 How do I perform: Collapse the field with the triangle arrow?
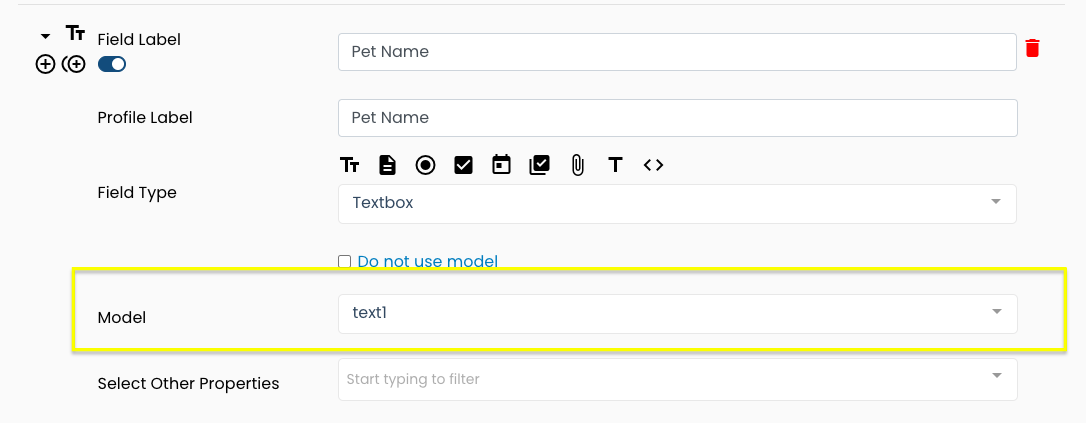click(46, 36)
